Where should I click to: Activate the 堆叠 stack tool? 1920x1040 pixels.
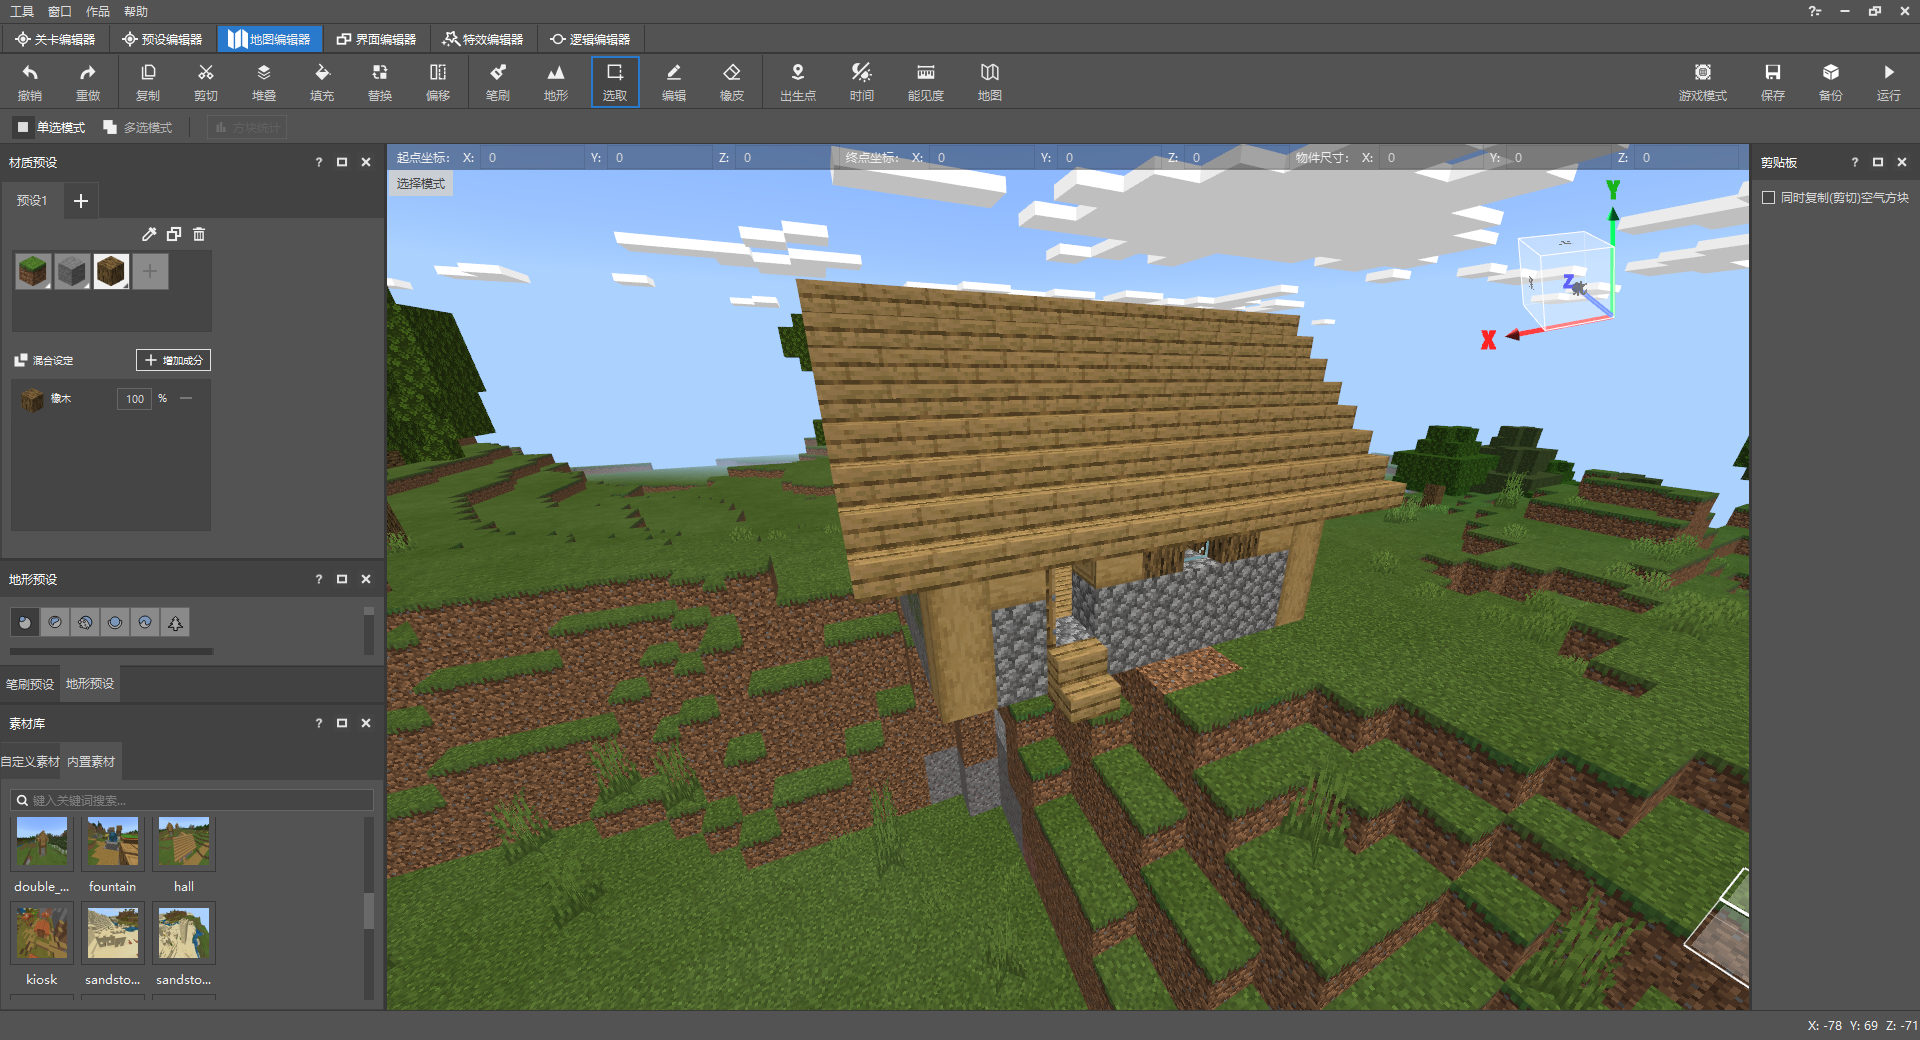click(264, 82)
